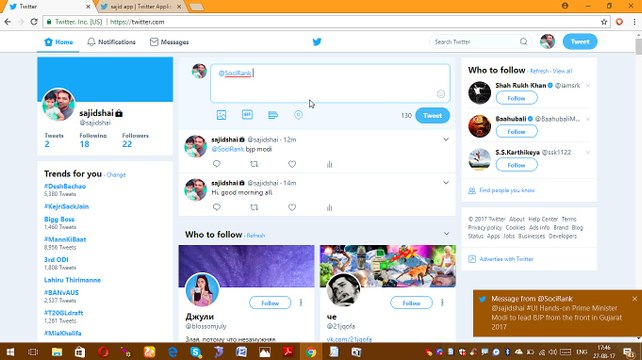Add a poll to the tweet

273,115
